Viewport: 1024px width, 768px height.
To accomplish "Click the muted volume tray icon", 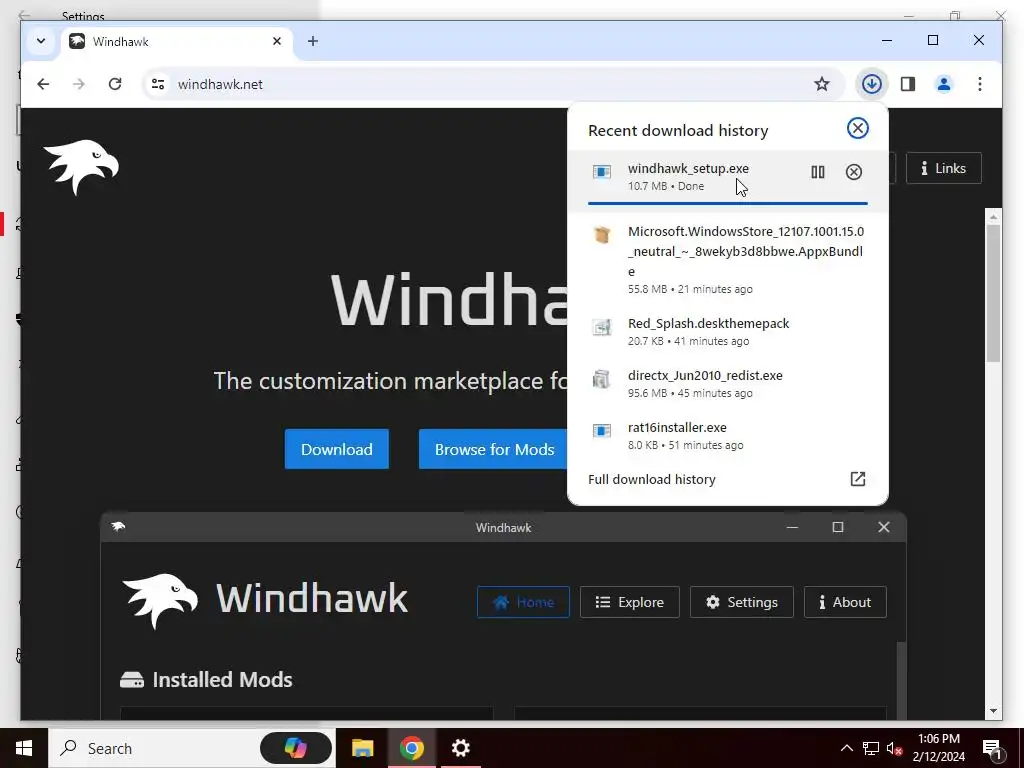I will 895,748.
